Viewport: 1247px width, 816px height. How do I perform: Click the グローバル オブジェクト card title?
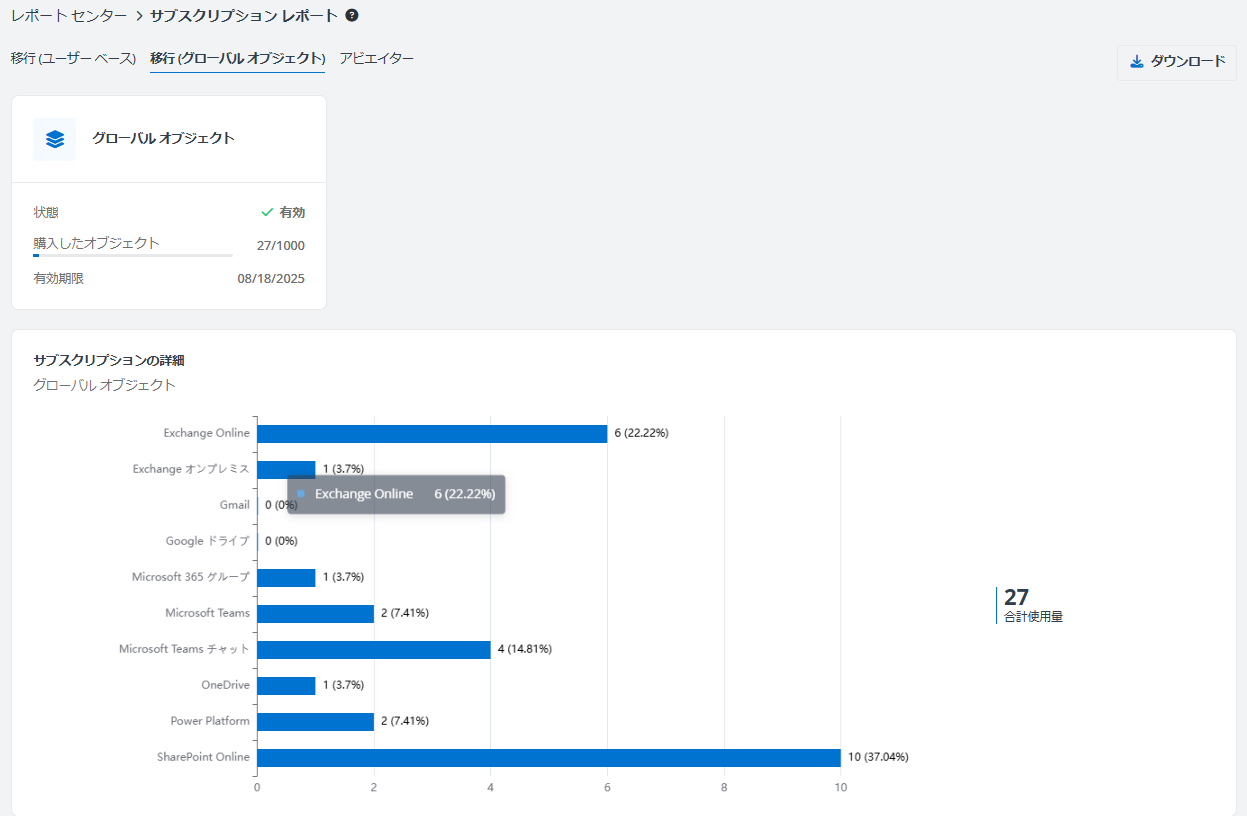tap(164, 139)
